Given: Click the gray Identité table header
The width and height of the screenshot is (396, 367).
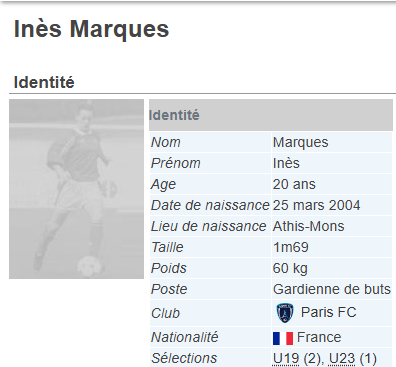Looking at the screenshot, I should 271,115.
